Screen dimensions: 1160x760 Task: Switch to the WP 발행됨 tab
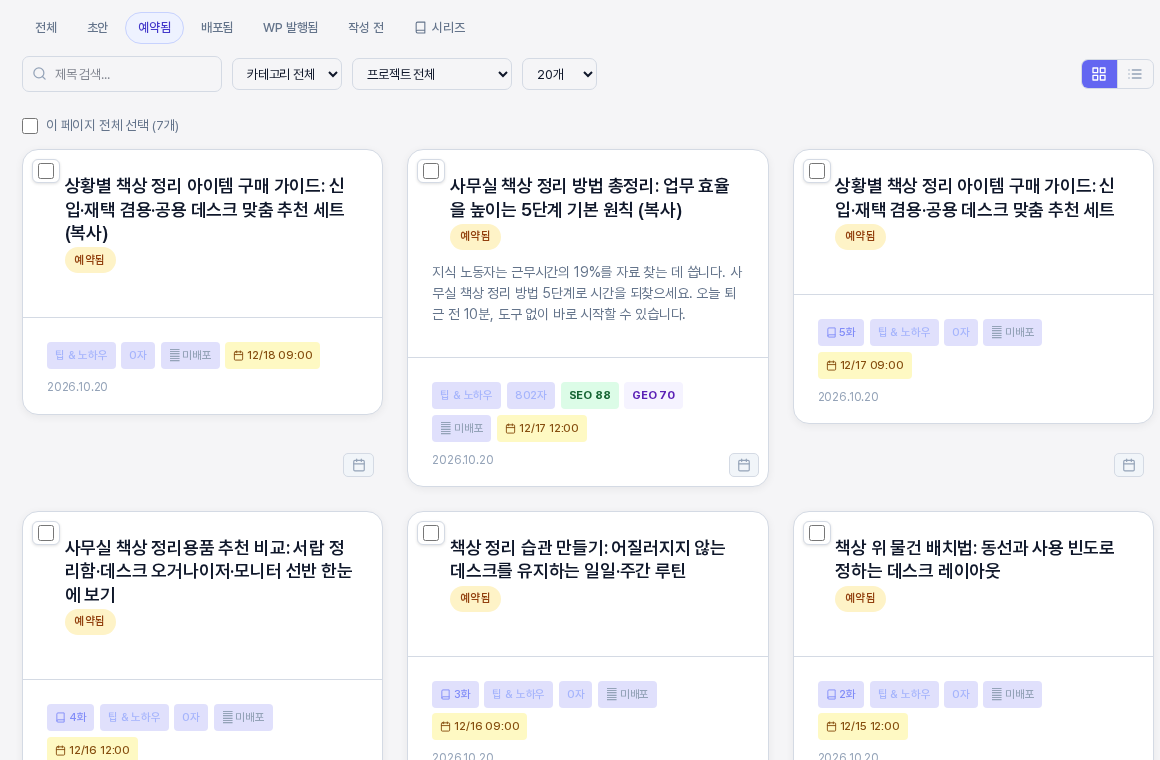[290, 27]
